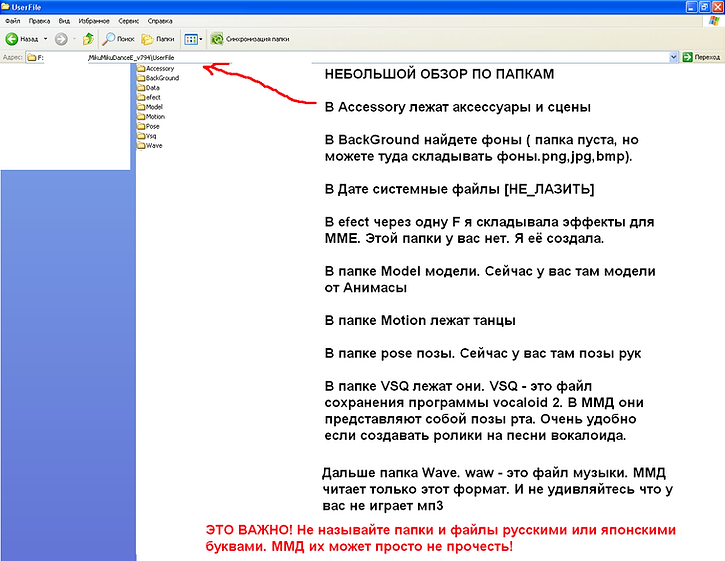Select the BackGround folder
The width and height of the screenshot is (725, 561).
pyautogui.click(x=158, y=78)
